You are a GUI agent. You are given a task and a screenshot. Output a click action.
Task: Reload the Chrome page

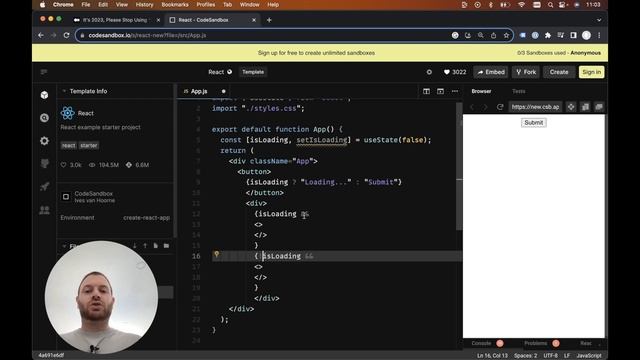67,36
